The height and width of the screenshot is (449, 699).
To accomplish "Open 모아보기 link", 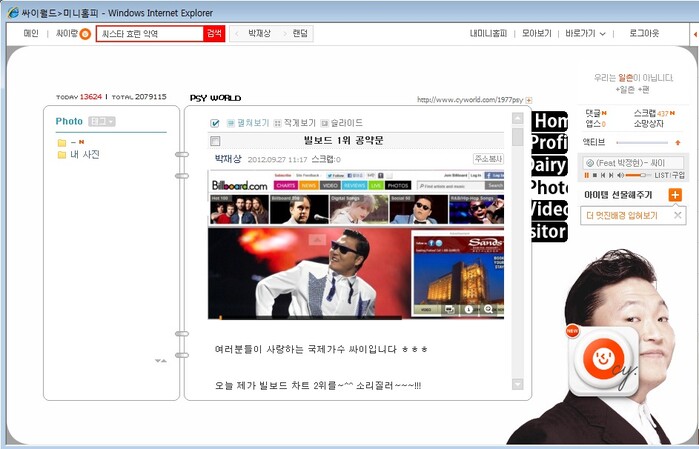I will 537,34.
